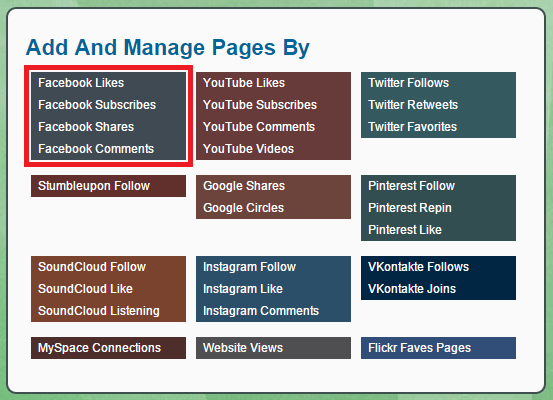Select Stumbleupon Follow
This screenshot has width=553, height=400.
94,186
